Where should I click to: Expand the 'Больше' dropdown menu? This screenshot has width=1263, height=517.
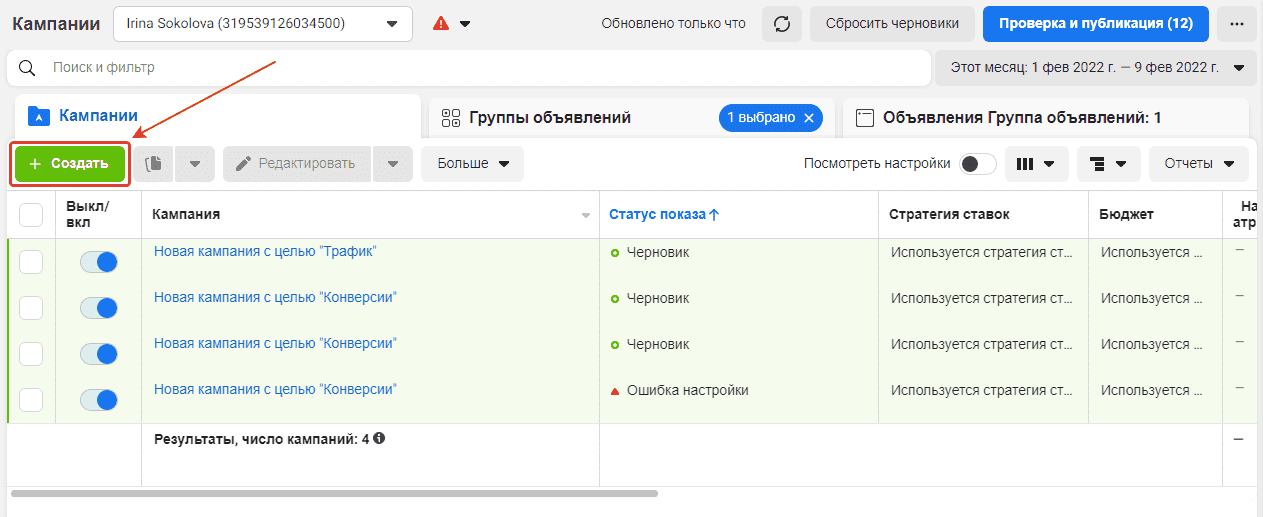pyautogui.click(x=472, y=164)
